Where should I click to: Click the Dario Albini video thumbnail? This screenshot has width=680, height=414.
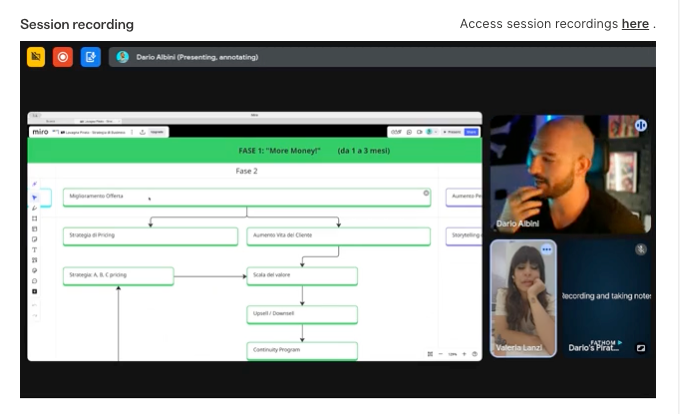pos(570,174)
